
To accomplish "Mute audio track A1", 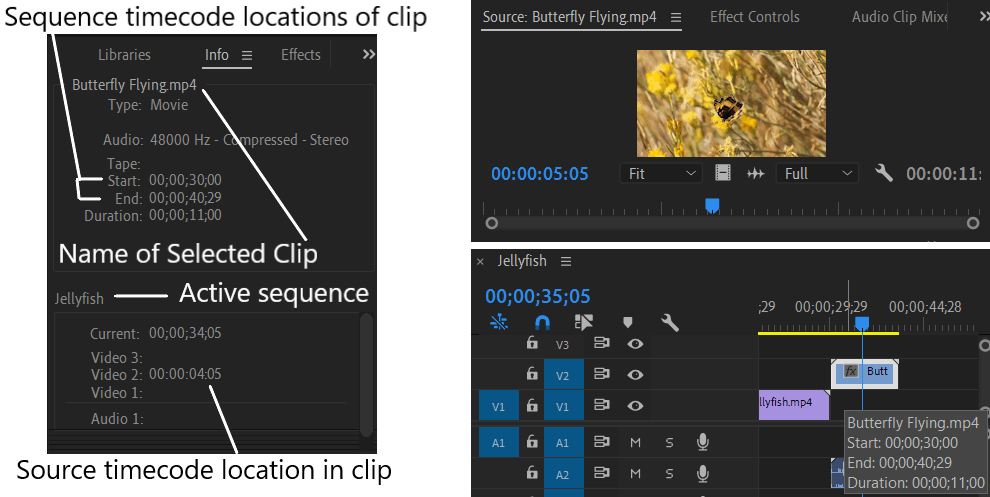I will click(x=635, y=443).
